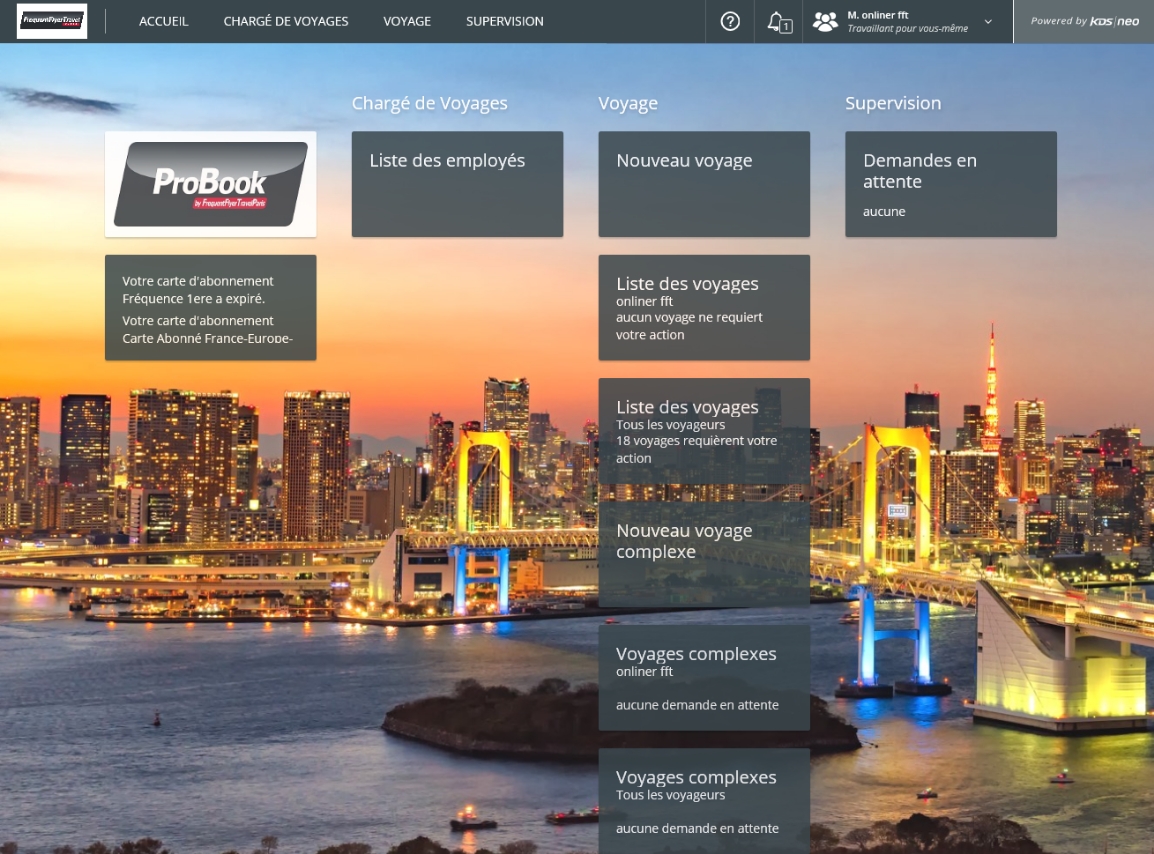Open the Liste des employés tile
Viewport: 1154px width, 854px height.
457,184
